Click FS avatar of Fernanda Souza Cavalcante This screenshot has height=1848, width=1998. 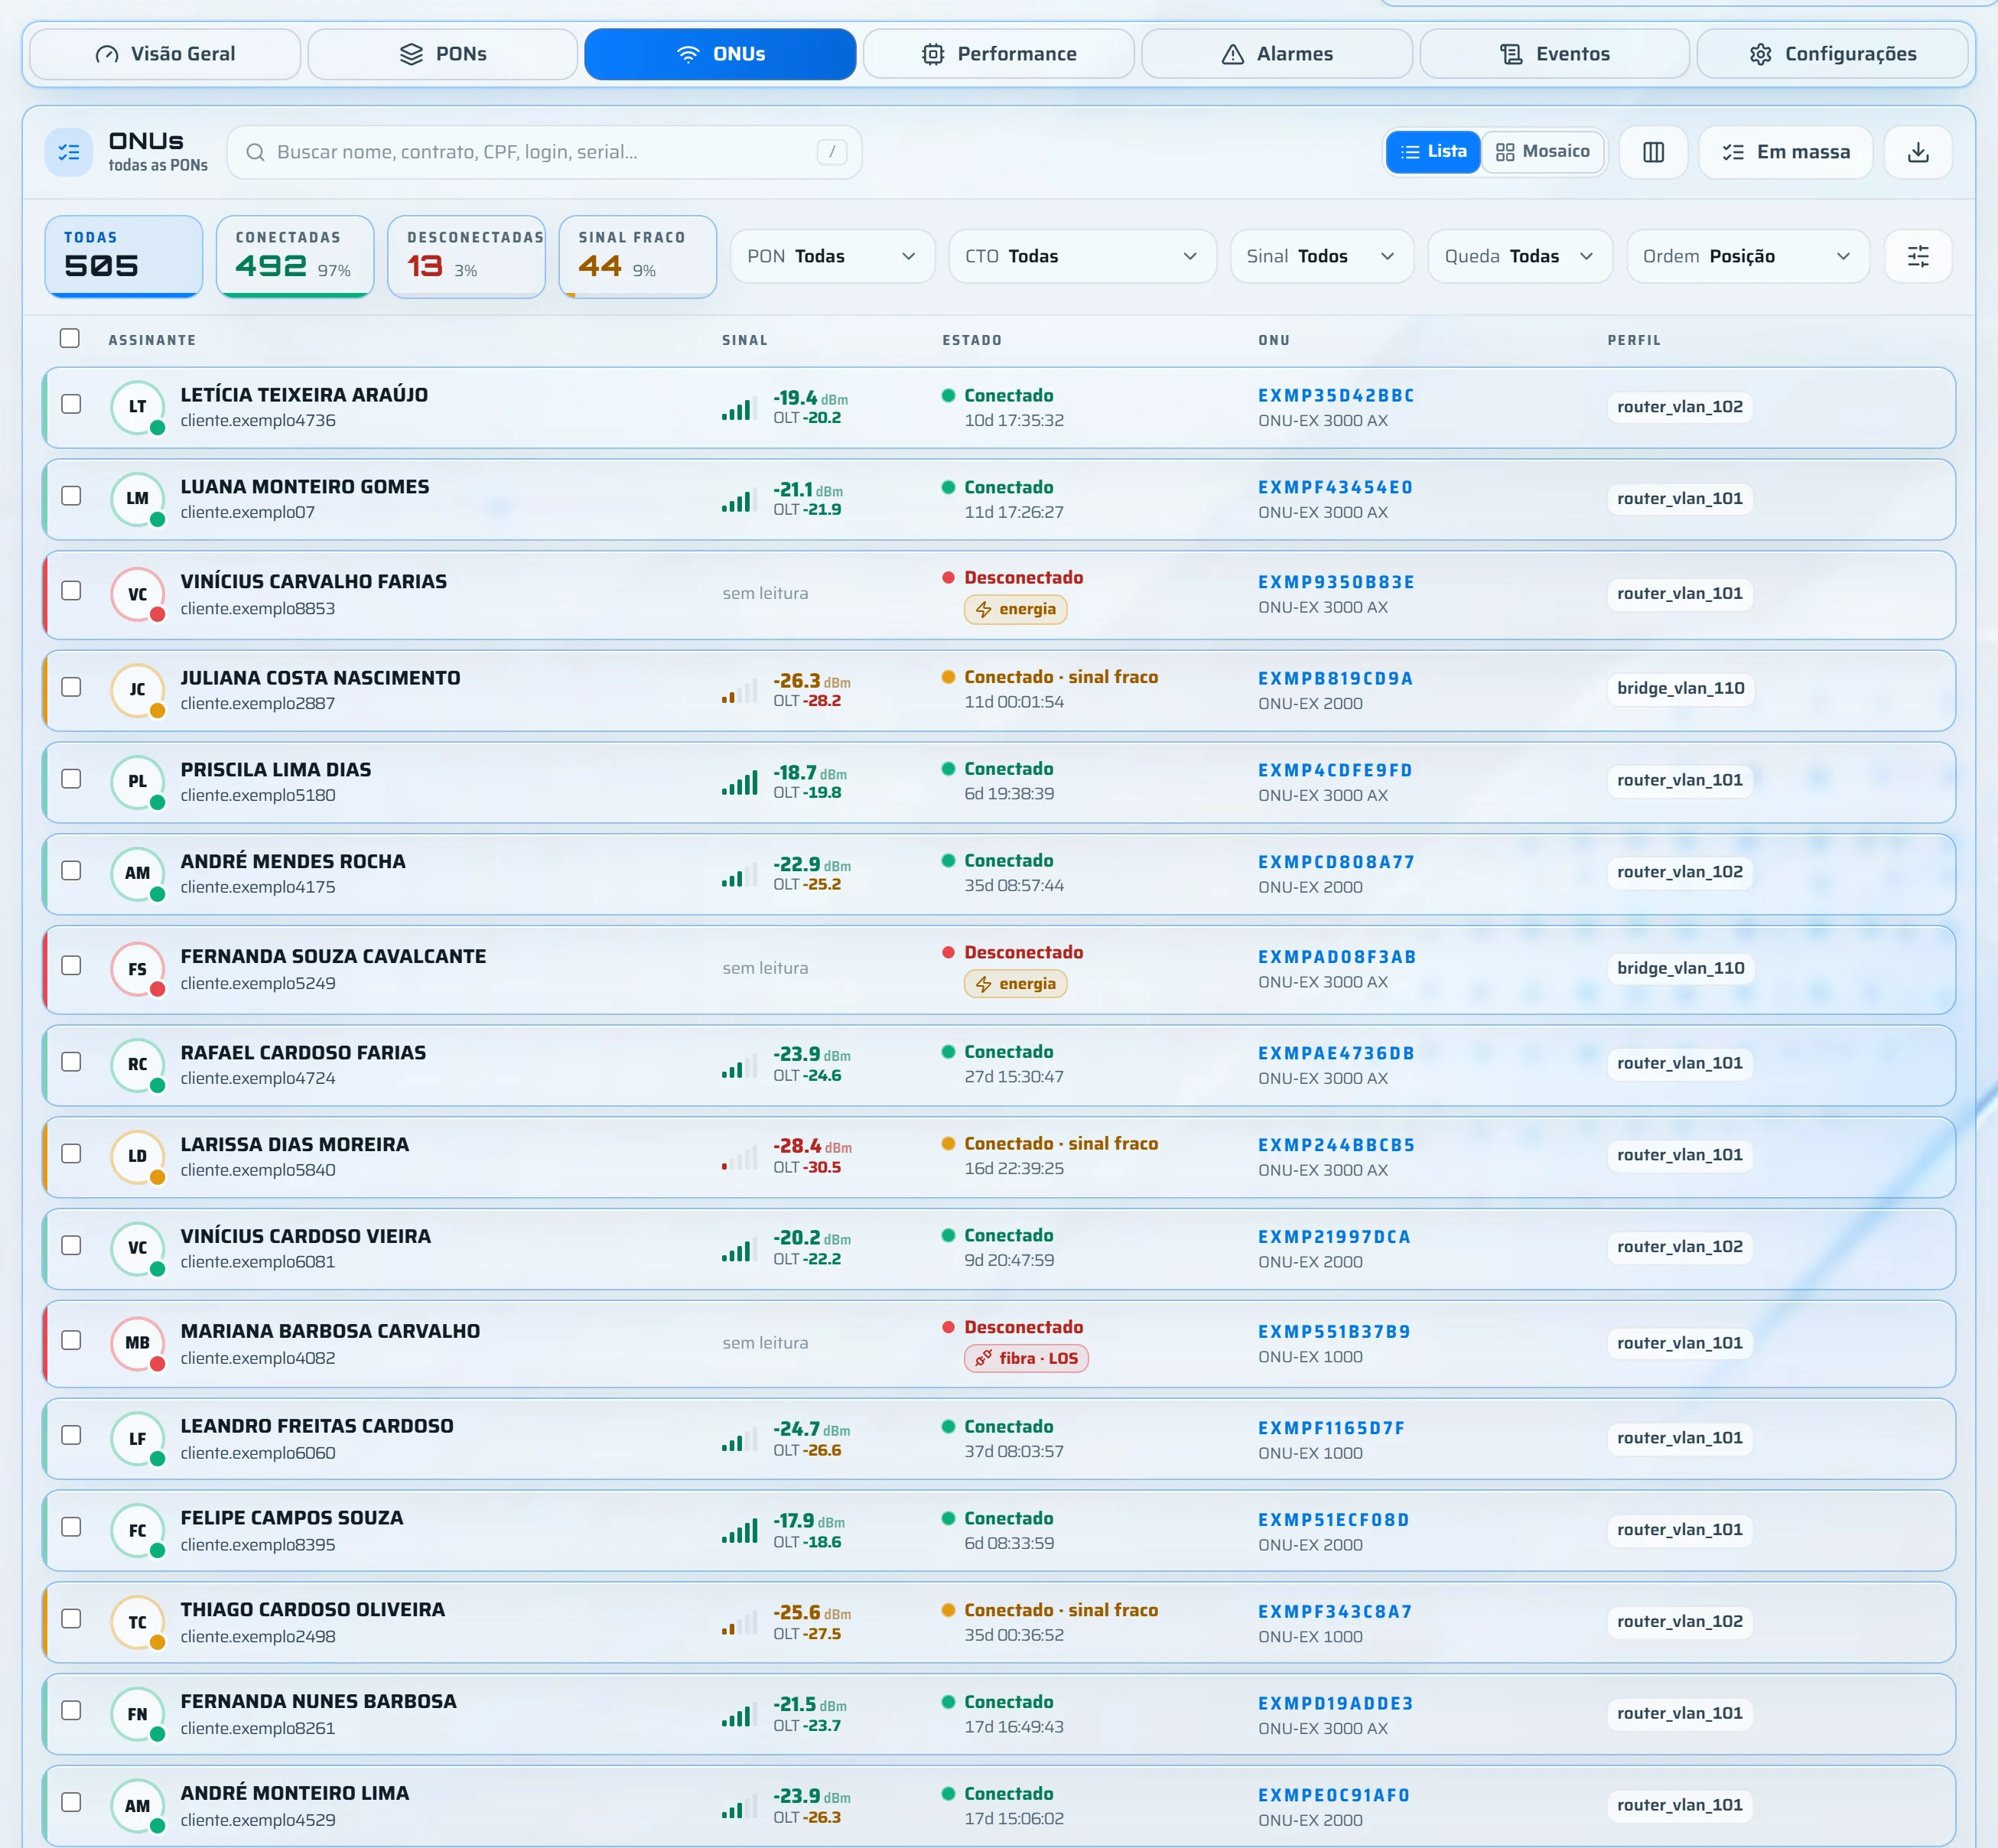pos(138,969)
